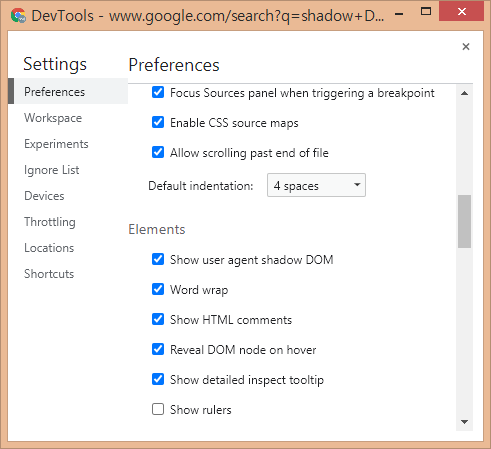Disable Enable CSS source maps option
491x449 pixels.
(158, 122)
